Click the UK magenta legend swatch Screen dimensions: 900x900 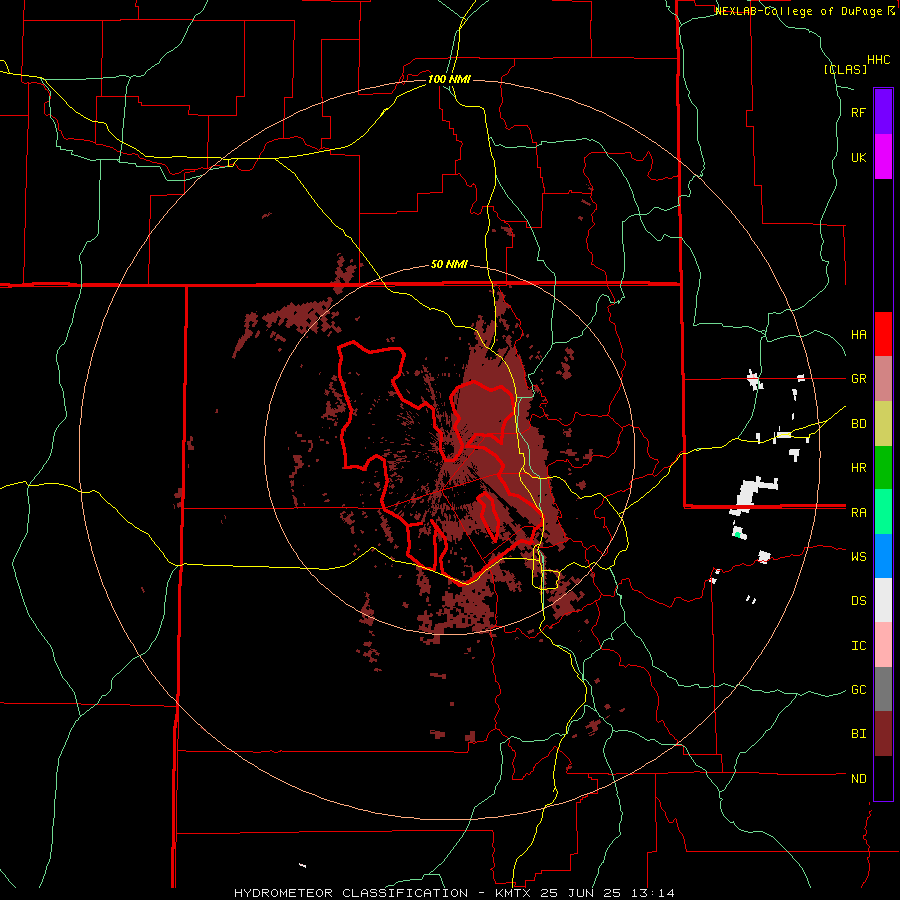click(x=883, y=157)
